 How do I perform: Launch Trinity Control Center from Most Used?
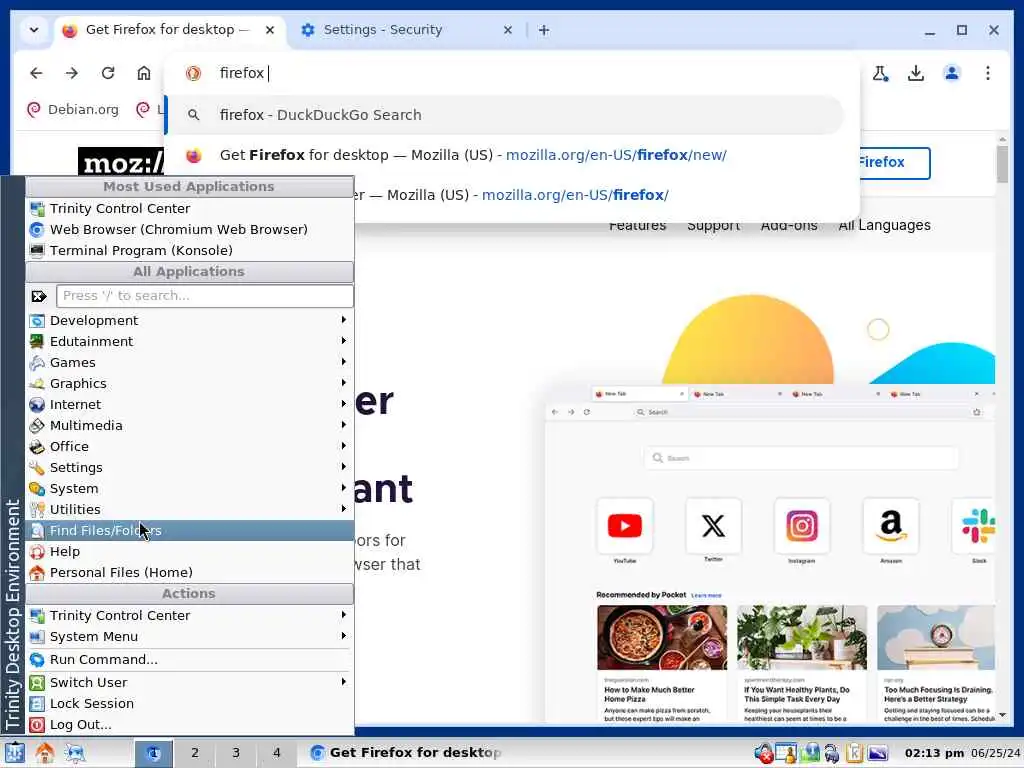pos(190,208)
